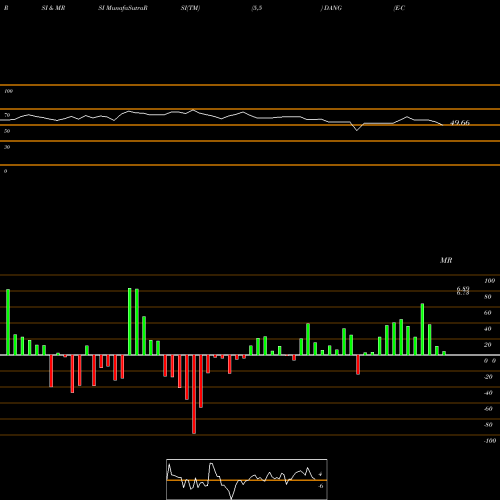Viewport: 500px width, 500px height.
Task: Click the '(5,5' parameter text
Action: click(257, 8)
